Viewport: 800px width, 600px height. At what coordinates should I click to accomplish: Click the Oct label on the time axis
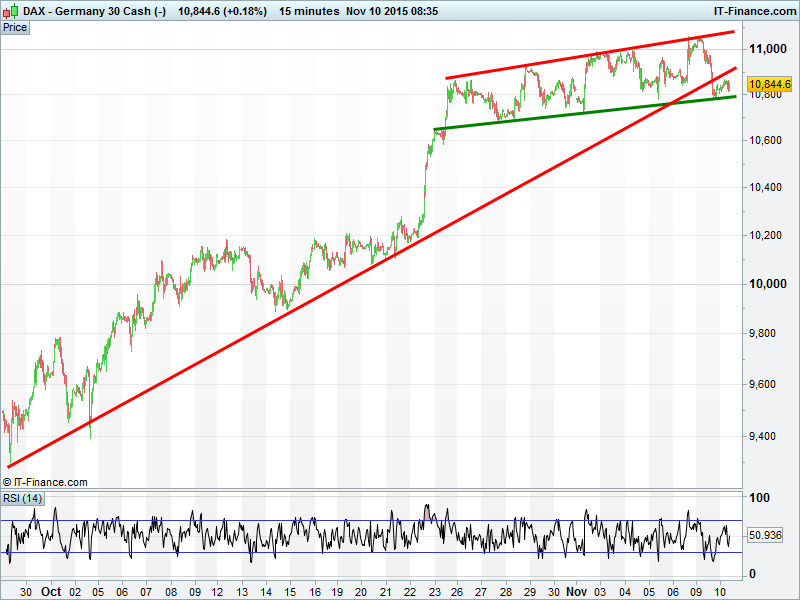point(51,591)
